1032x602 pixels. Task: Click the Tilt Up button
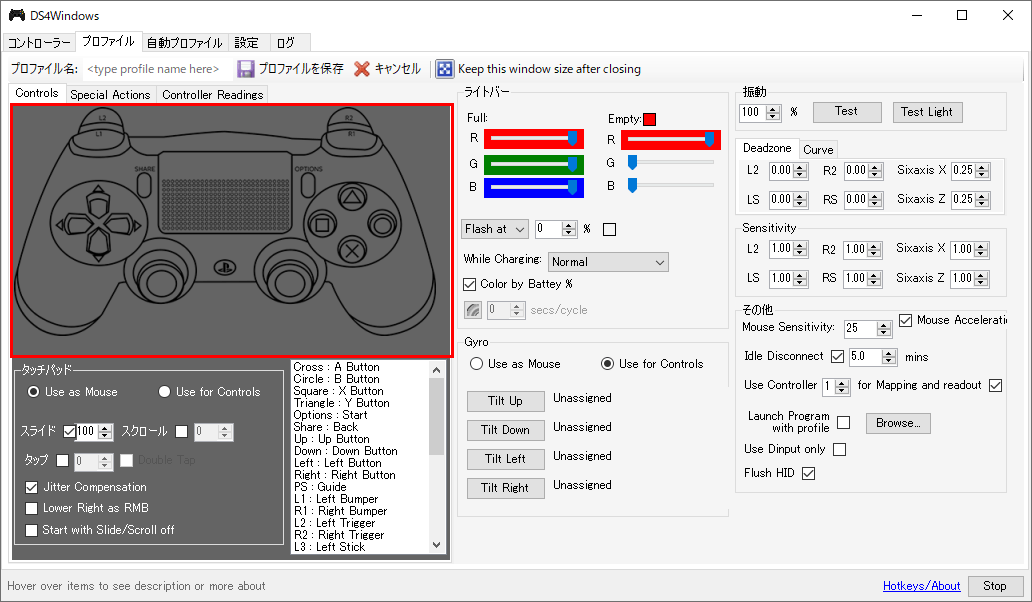(x=505, y=401)
